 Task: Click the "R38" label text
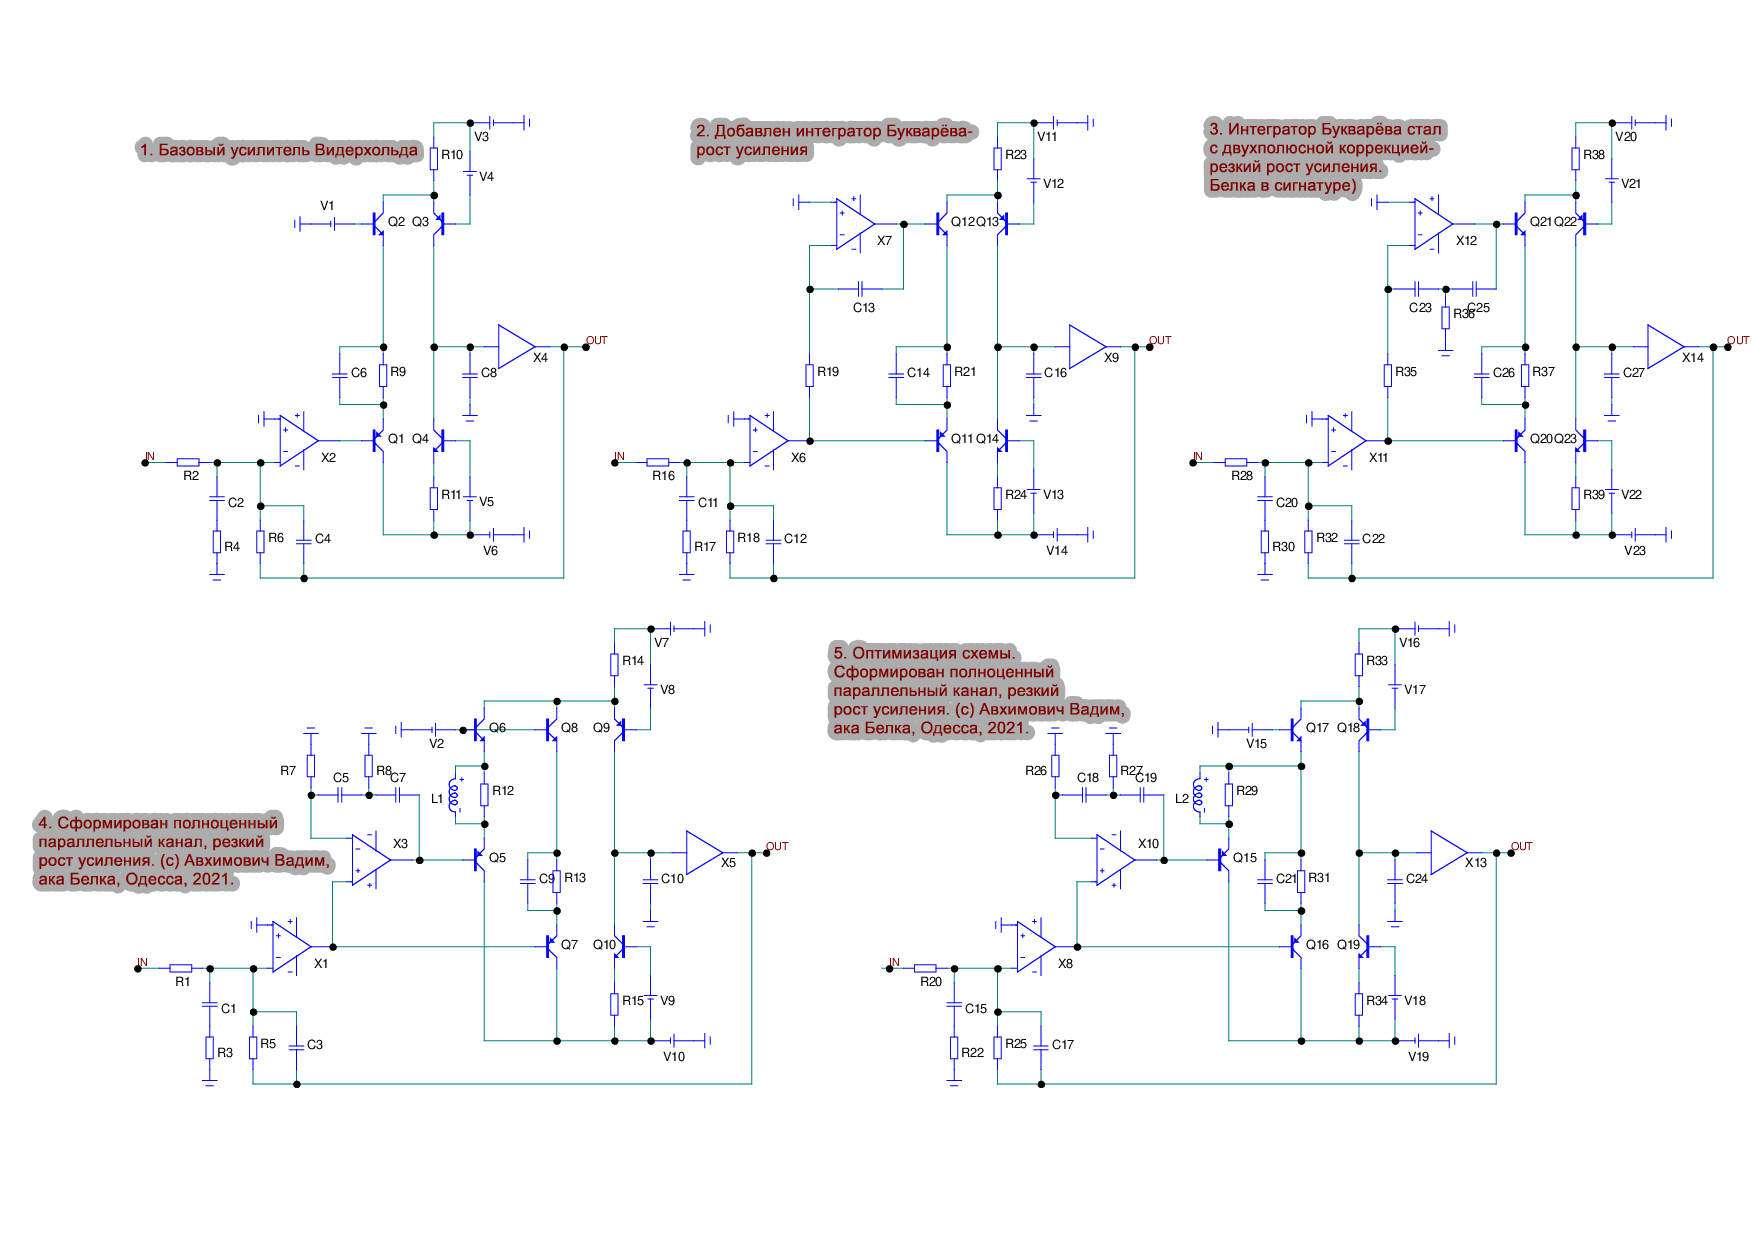[x=1594, y=155]
